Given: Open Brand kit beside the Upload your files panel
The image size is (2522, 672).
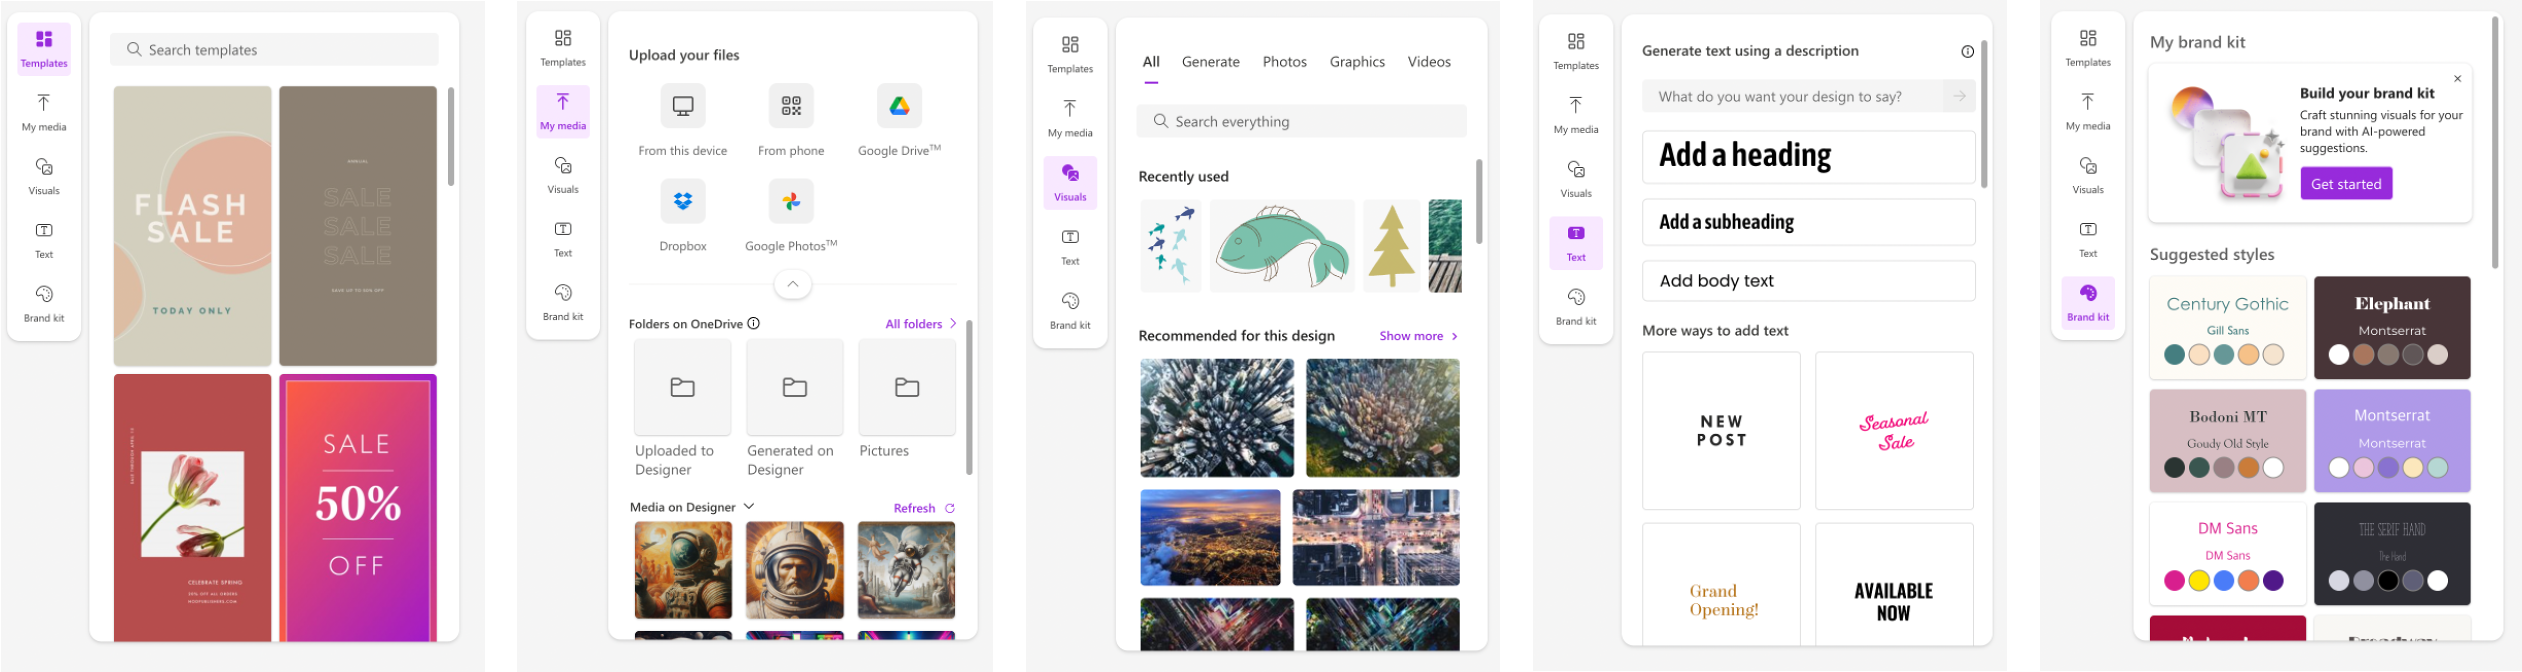Looking at the screenshot, I should (x=563, y=302).
